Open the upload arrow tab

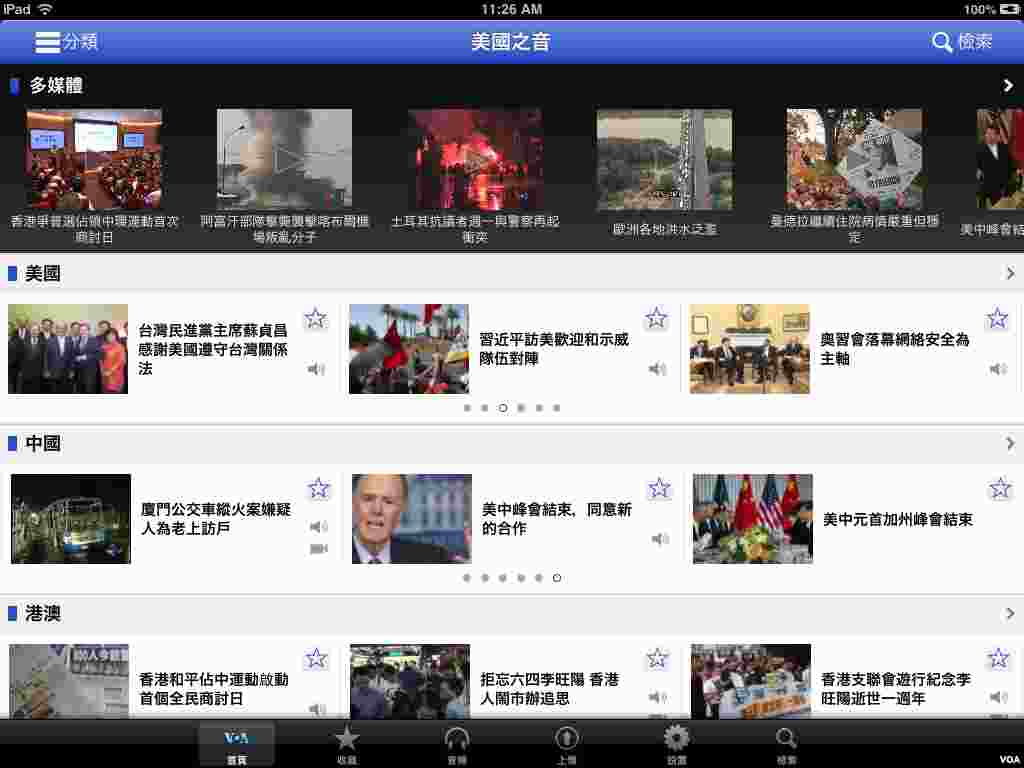pyautogui.click(x=566, y=745)
